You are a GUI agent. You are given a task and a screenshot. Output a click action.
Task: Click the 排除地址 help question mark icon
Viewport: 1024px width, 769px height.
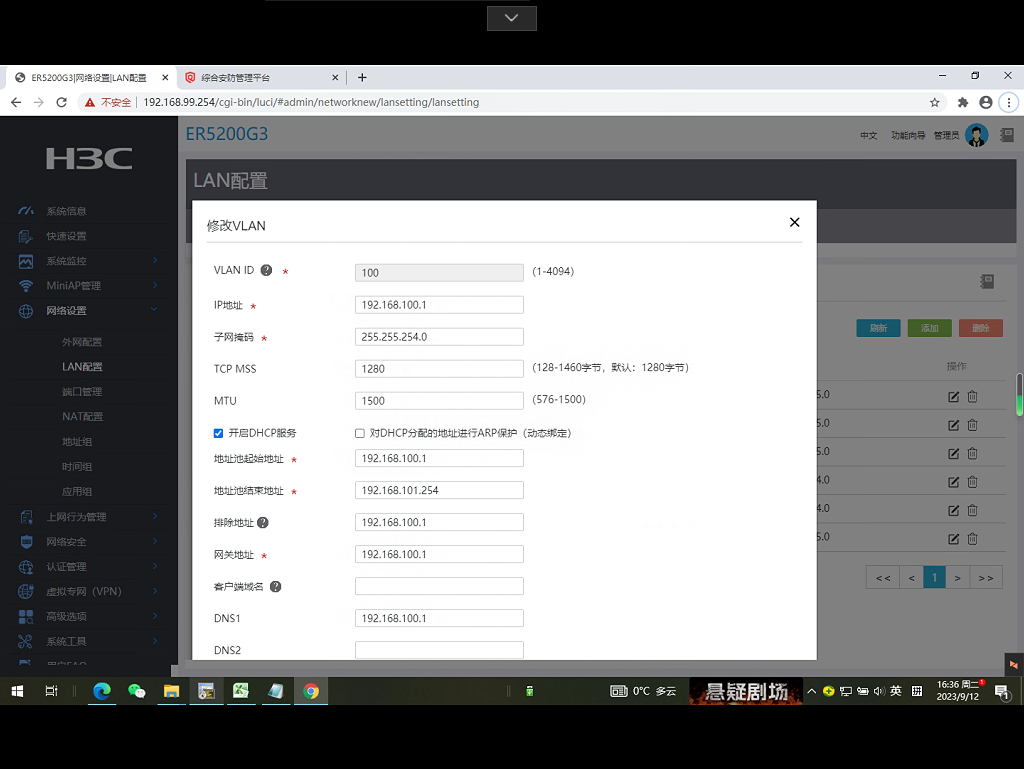pyautogui.click(x=263, y=522)
